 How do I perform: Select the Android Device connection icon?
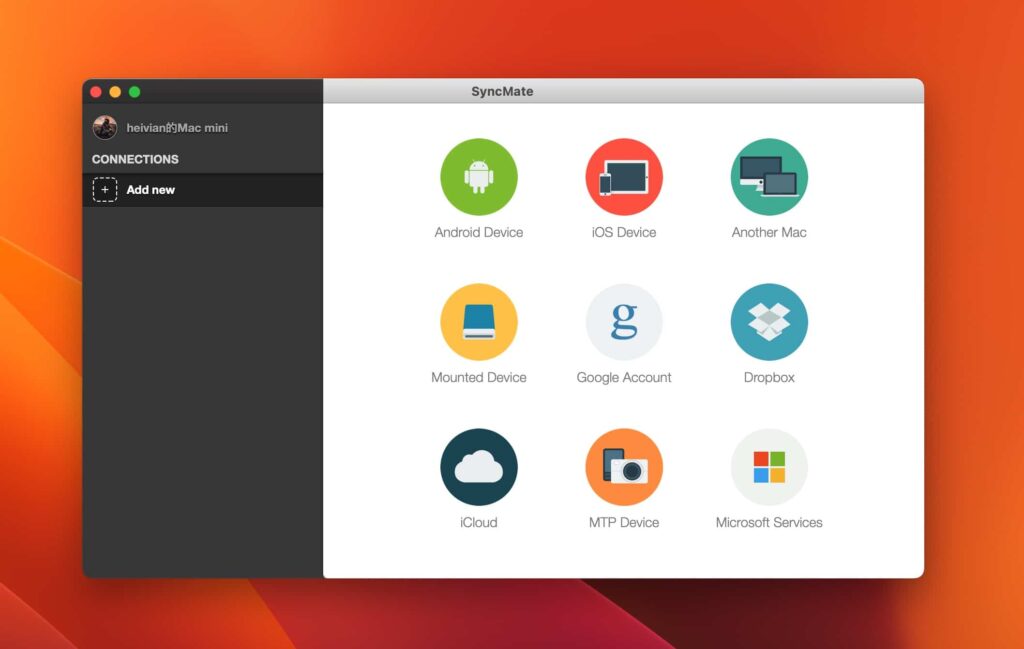[x=479, y=175]
